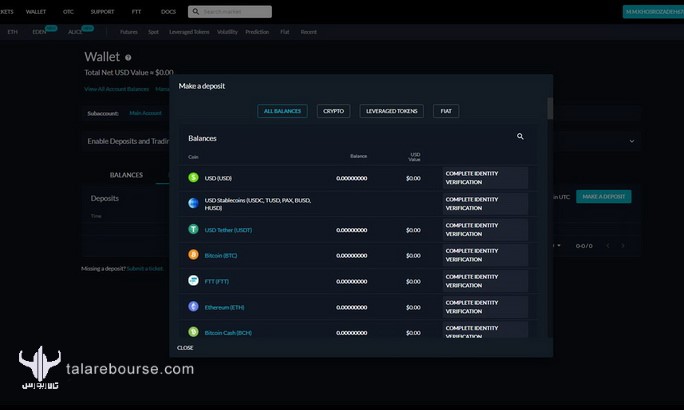Click the Balance column header
684x410 pixels.
click(x=358, y=156)
